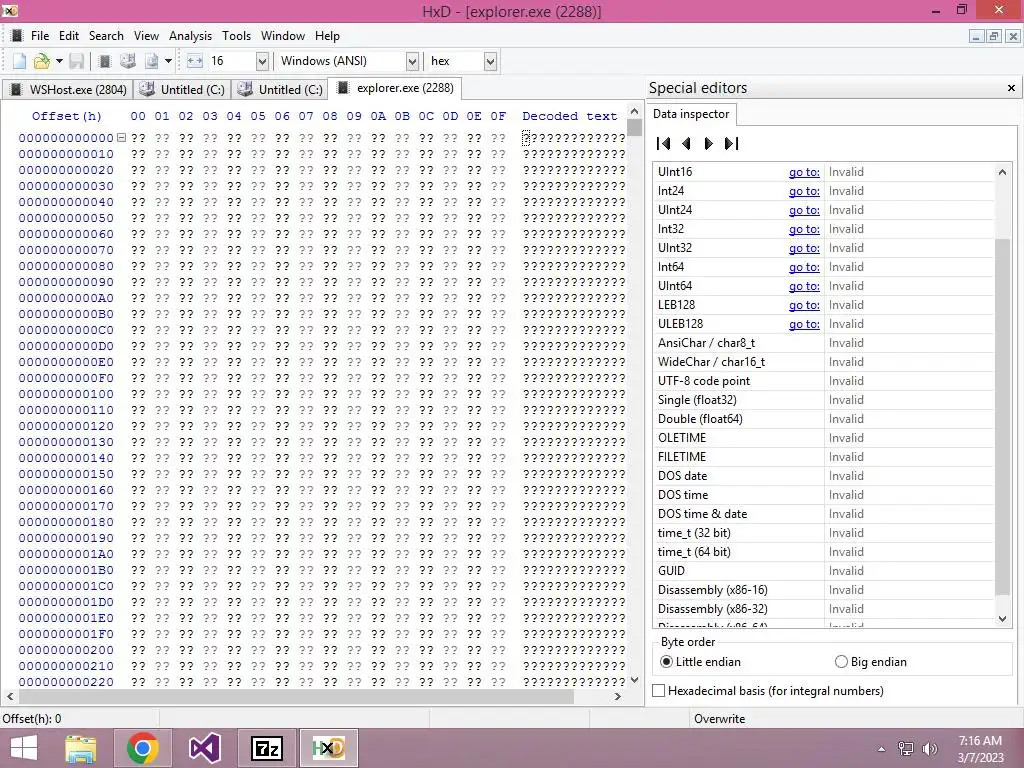This screenshot has height=768, width=1024.
Task: Expand the dropdown arrow beside the disk image icon
Action: 168,61
